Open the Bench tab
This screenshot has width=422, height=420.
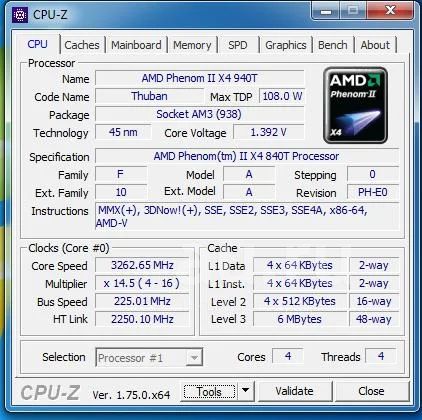(x=333, y=45)
